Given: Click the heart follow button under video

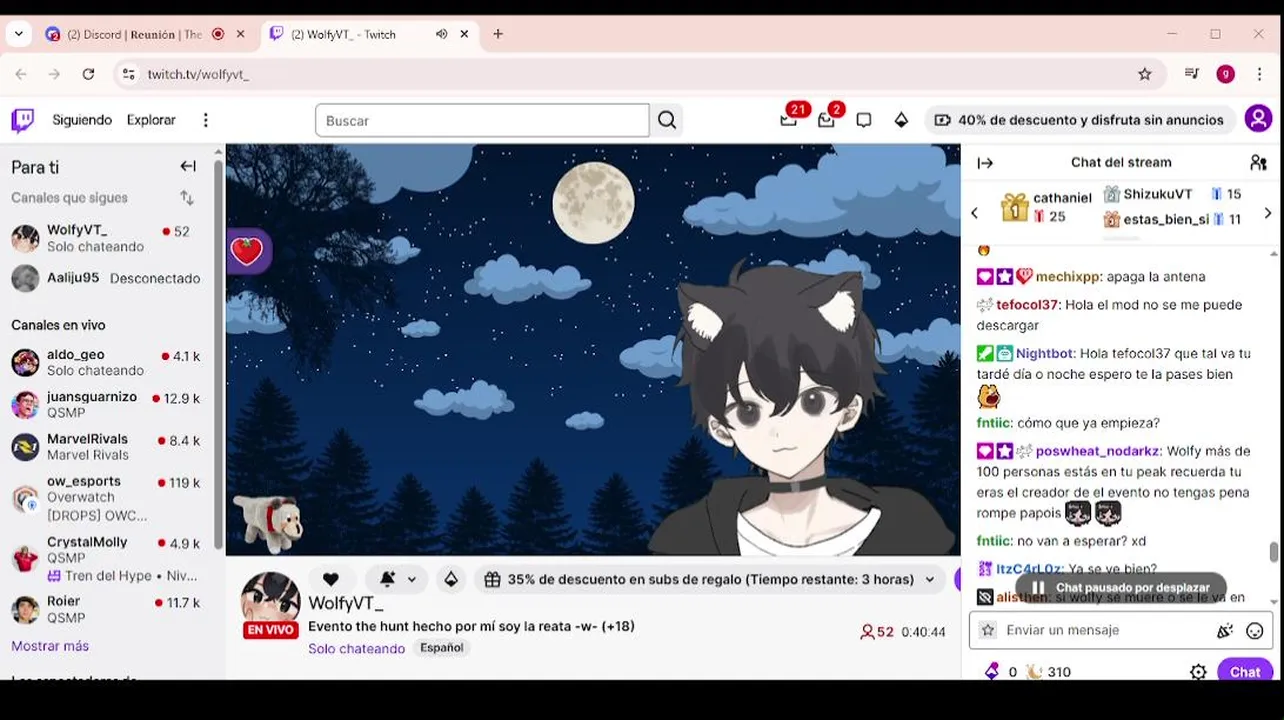Looking at the screenshot, I should tap(331, 579).
